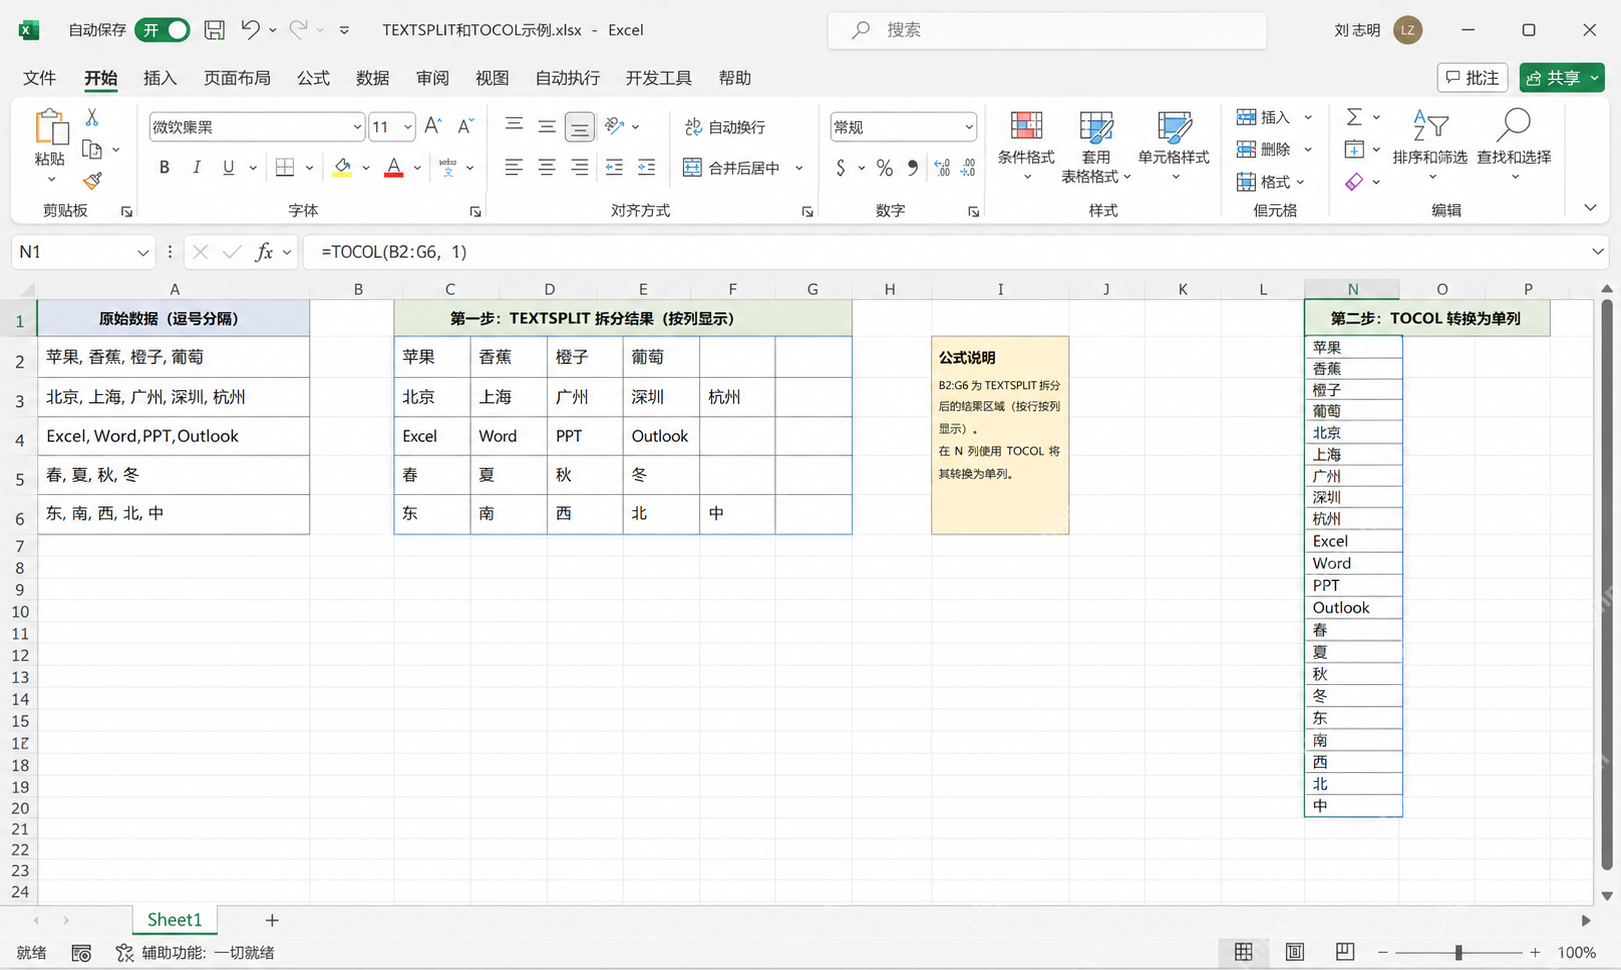
Task: Add a new sheet with plus button
Action: point(272,920)
